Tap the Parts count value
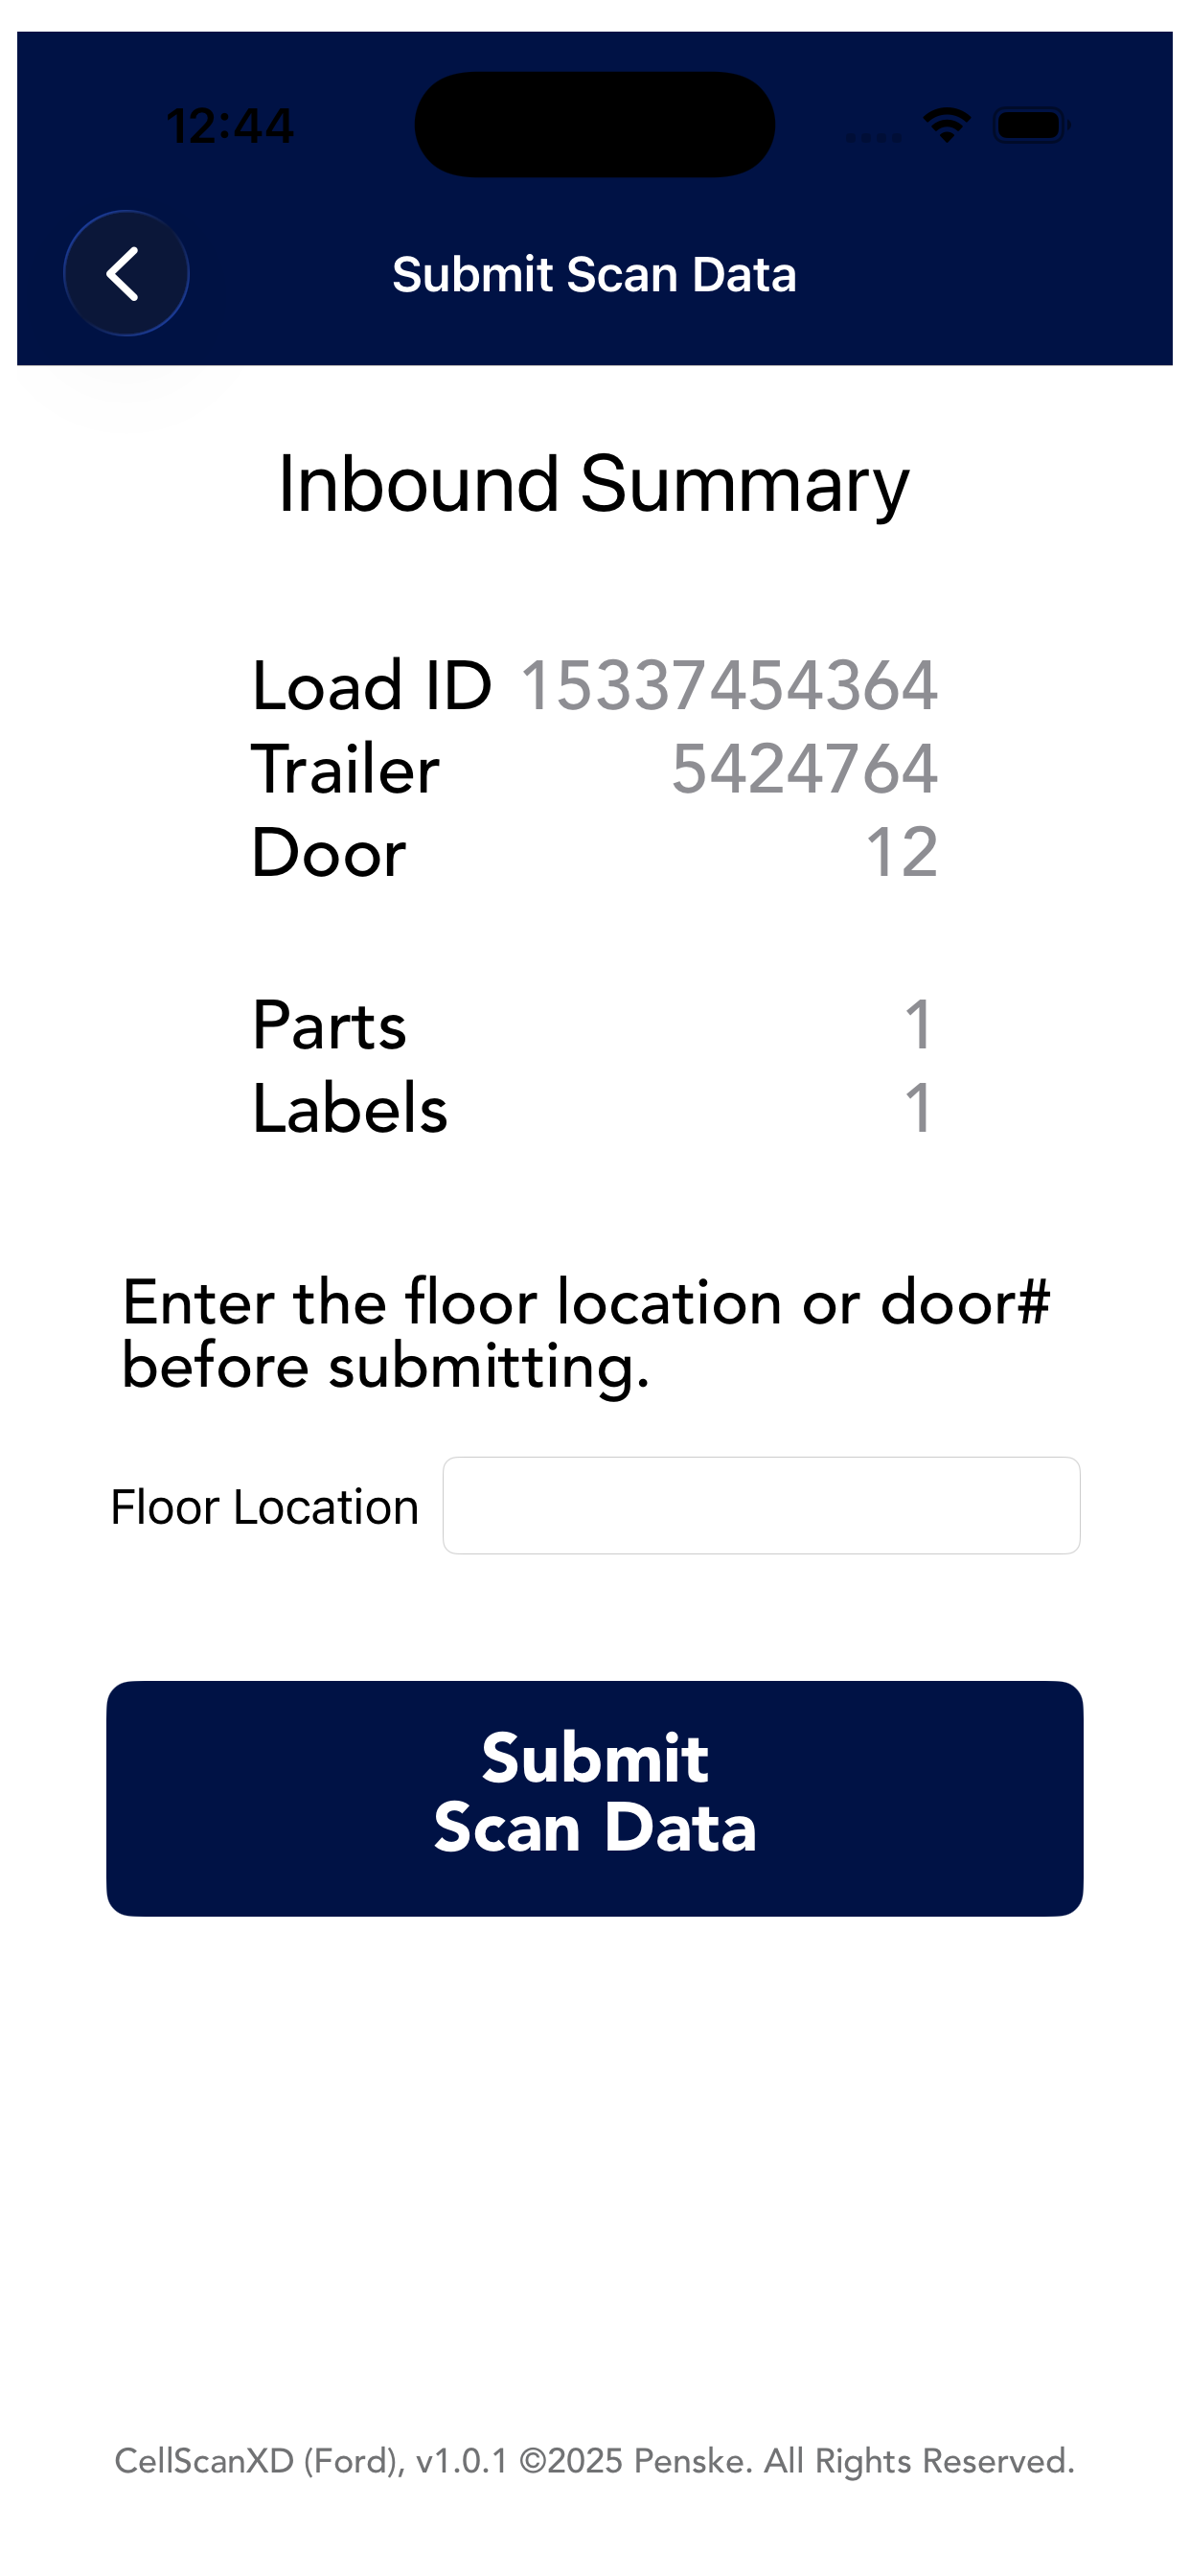Viewport: 1190px width, 2576px height. click(919, 1025)
